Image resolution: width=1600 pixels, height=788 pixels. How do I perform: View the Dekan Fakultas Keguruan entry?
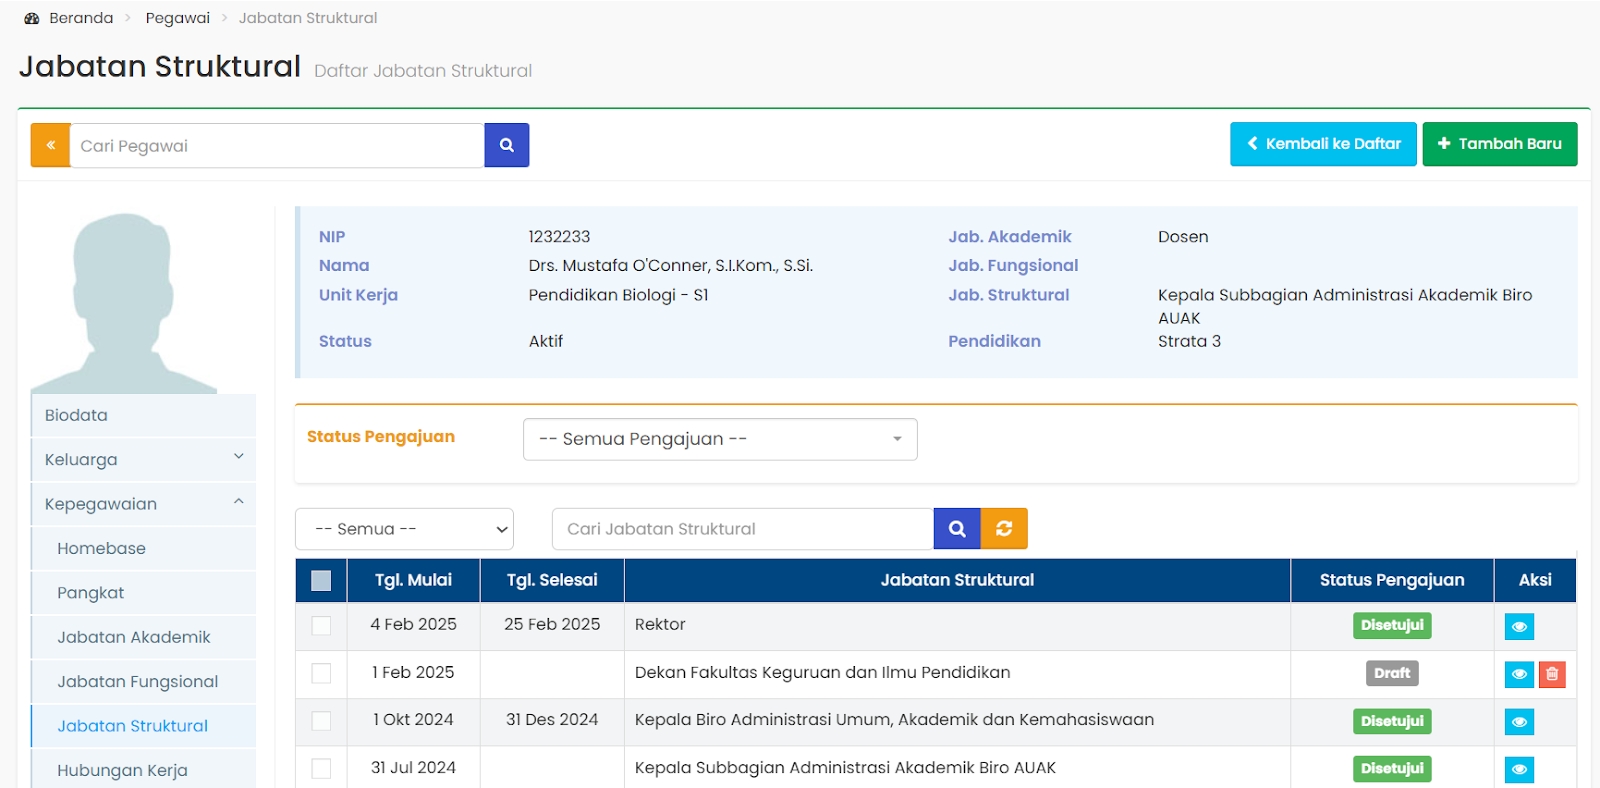pyautogui.click(x=1518, y=674)
